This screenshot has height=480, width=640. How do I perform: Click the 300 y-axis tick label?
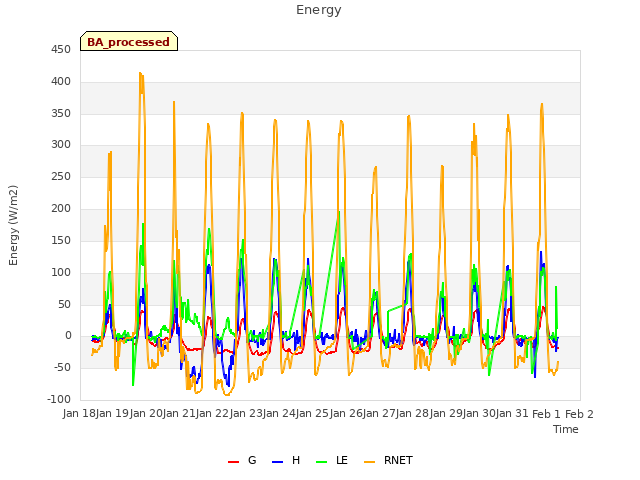tap(61, 144)
